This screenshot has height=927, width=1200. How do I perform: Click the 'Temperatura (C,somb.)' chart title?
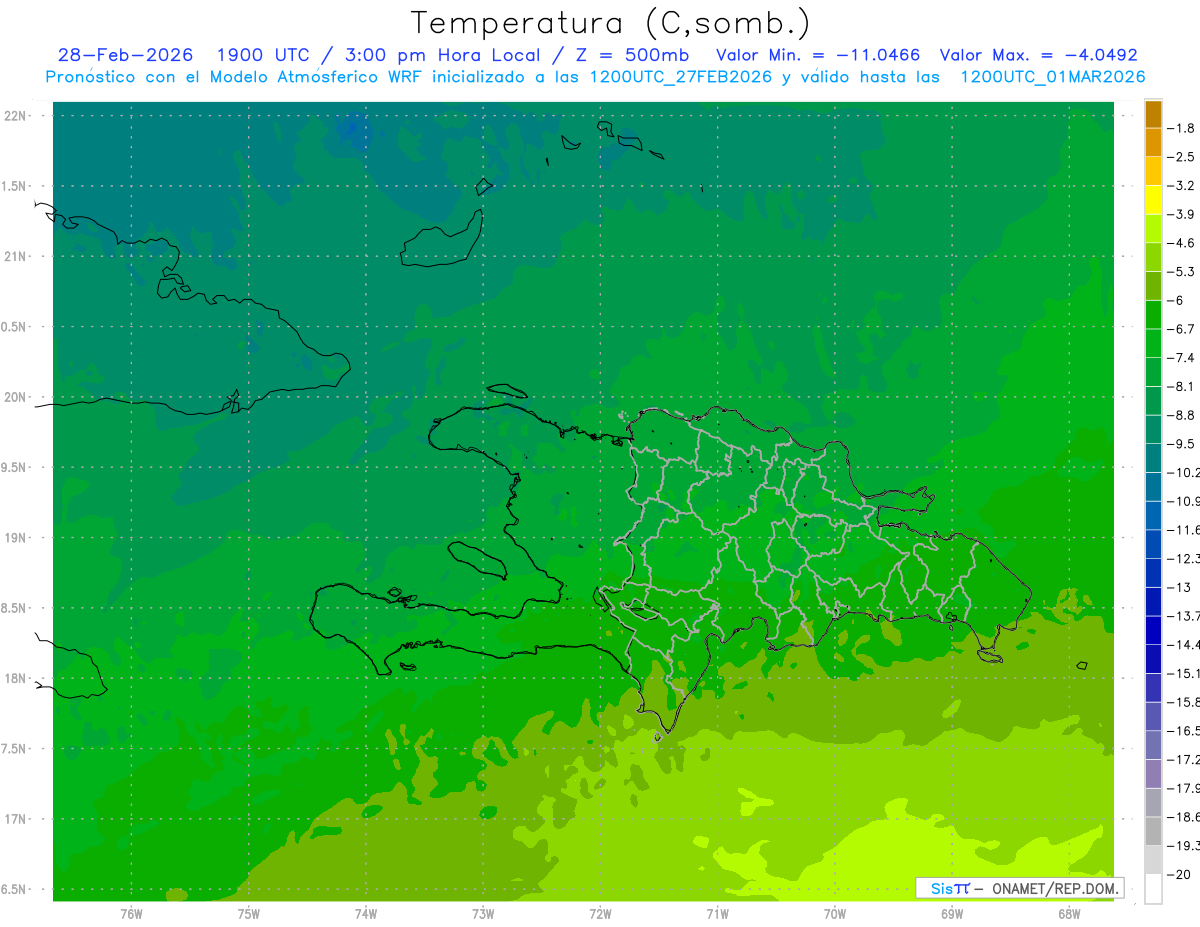click(610, 23)
